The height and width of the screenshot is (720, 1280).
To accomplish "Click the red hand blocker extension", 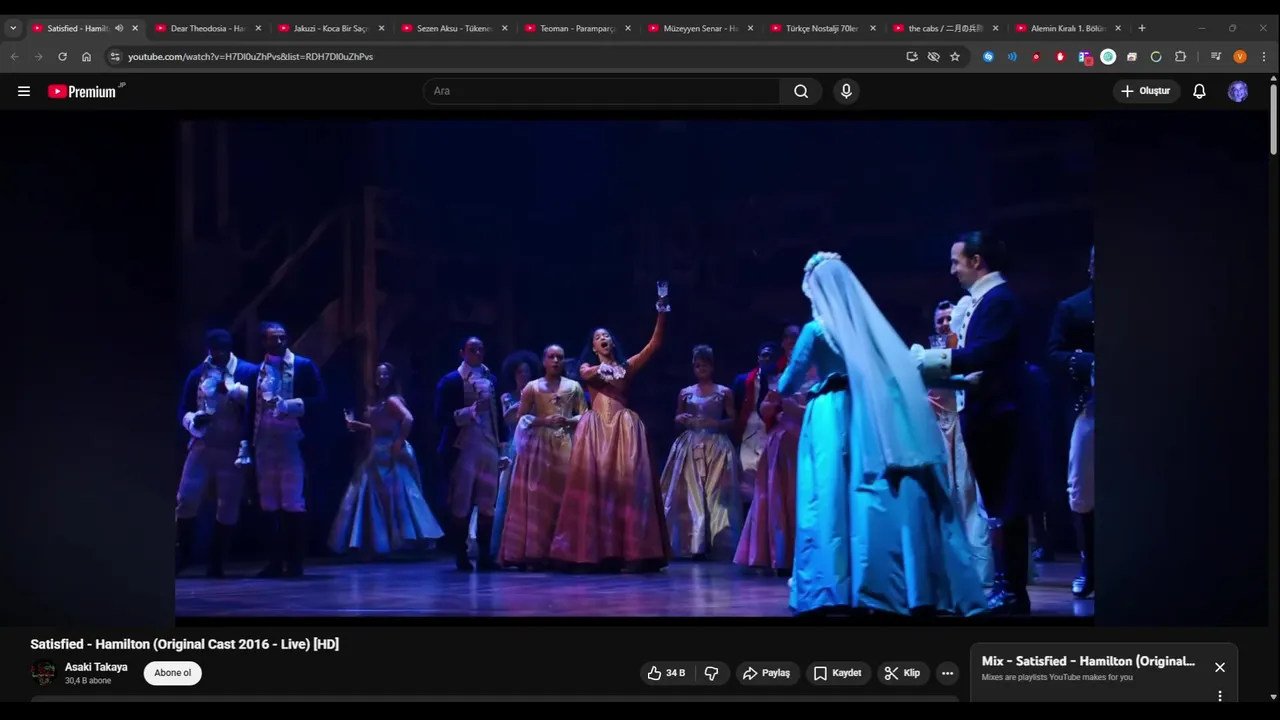I will tap(1060, 57).
